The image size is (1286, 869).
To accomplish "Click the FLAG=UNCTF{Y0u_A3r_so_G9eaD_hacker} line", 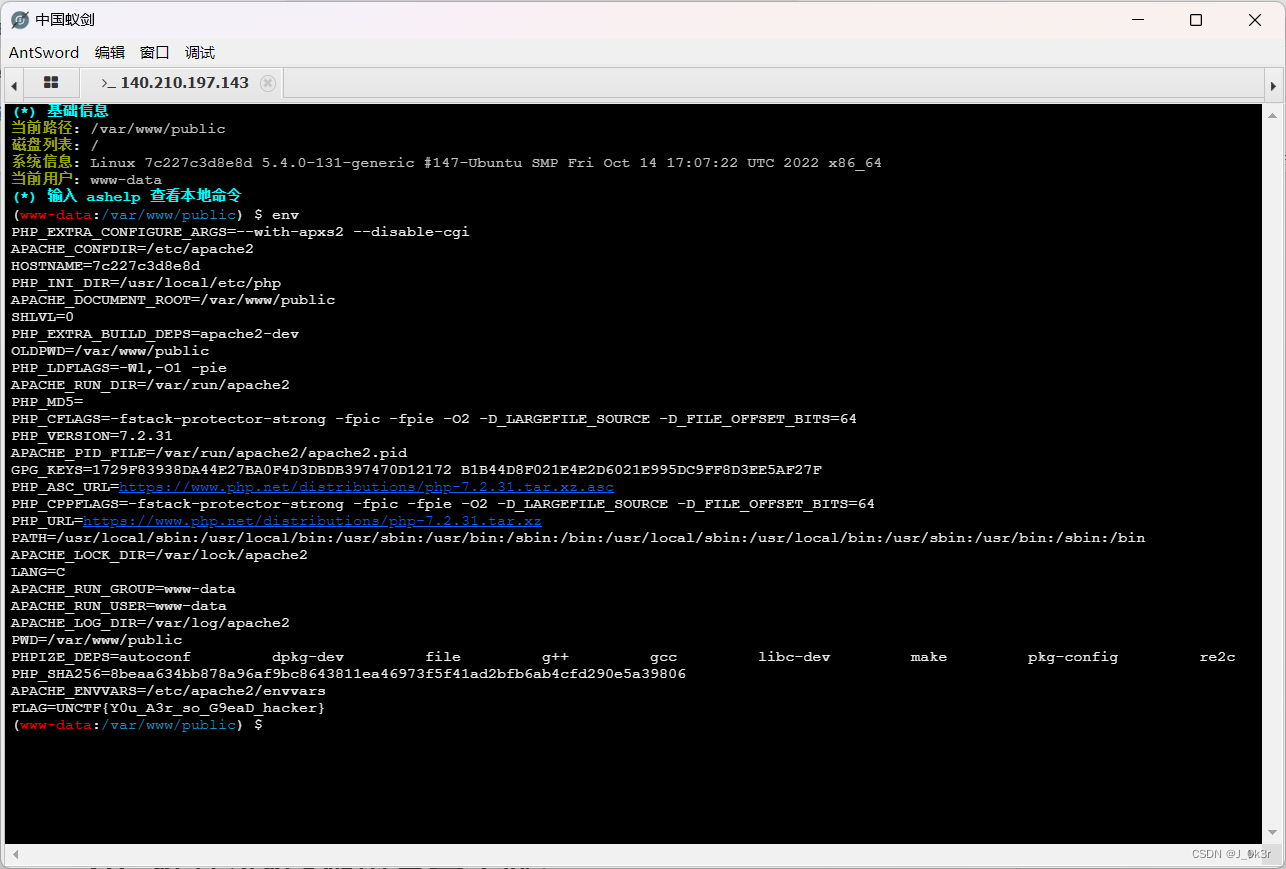I will pyautogui.click(x=168, y=708).
